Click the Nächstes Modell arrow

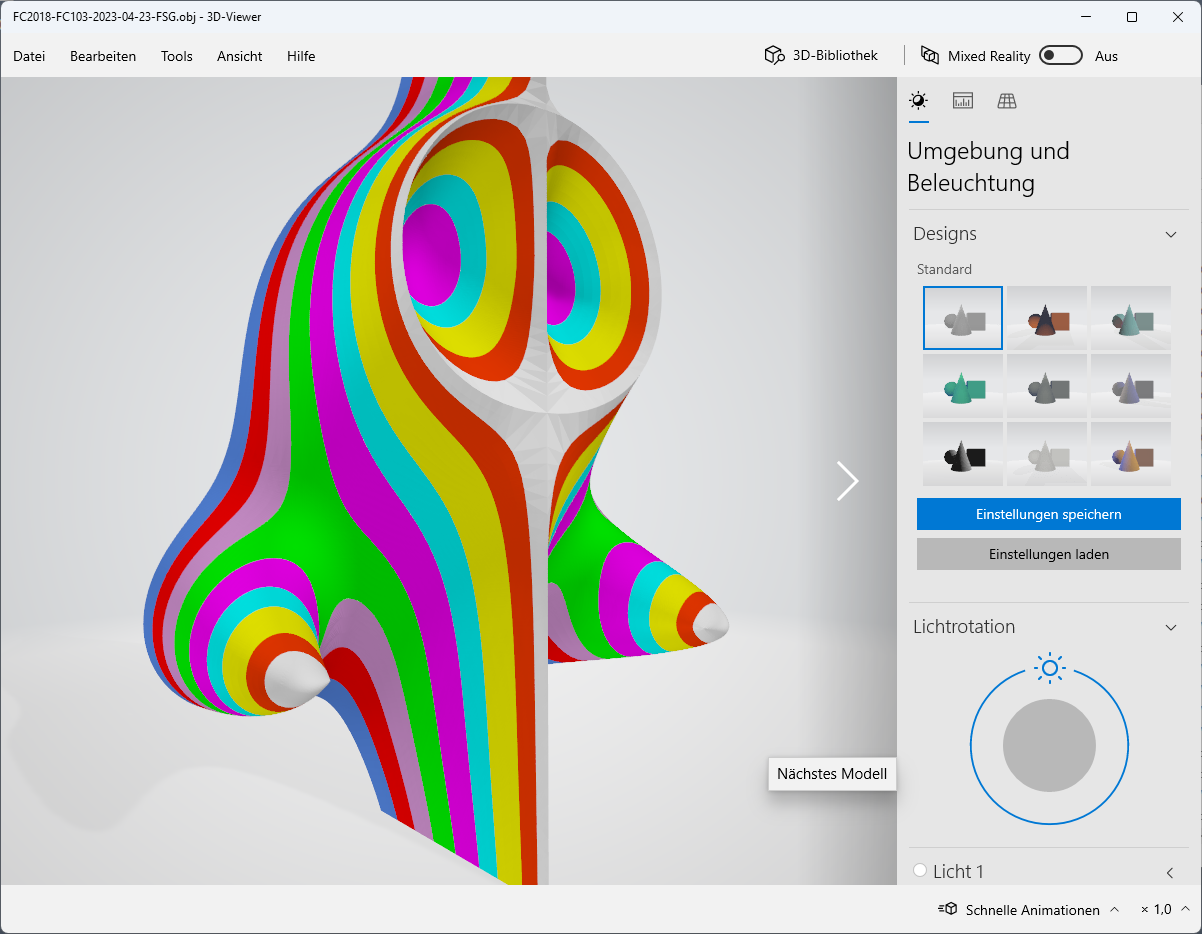pyautogui.click(x=847, y=481)
